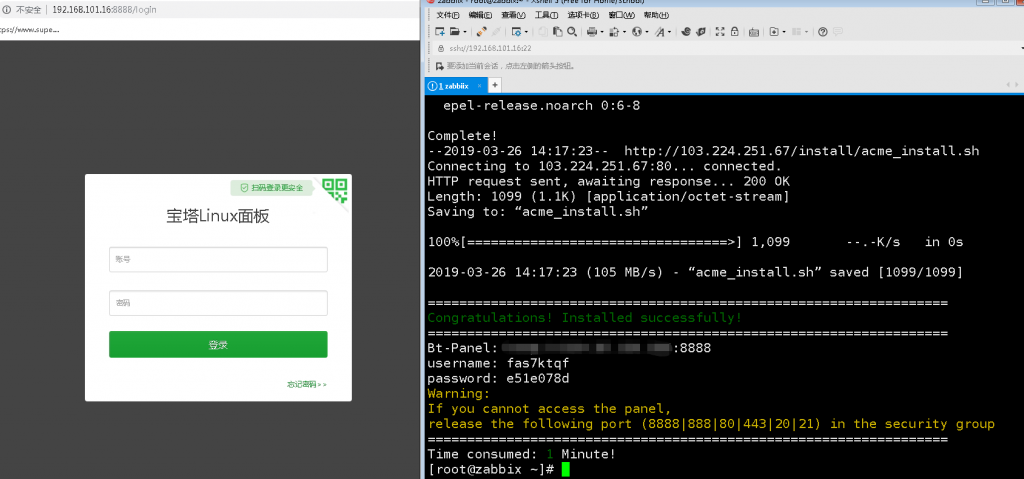This screenshot has height=479, width=1024.
Task: Click the Xshell Disconnect icon
Action: [x=496, y=31]
